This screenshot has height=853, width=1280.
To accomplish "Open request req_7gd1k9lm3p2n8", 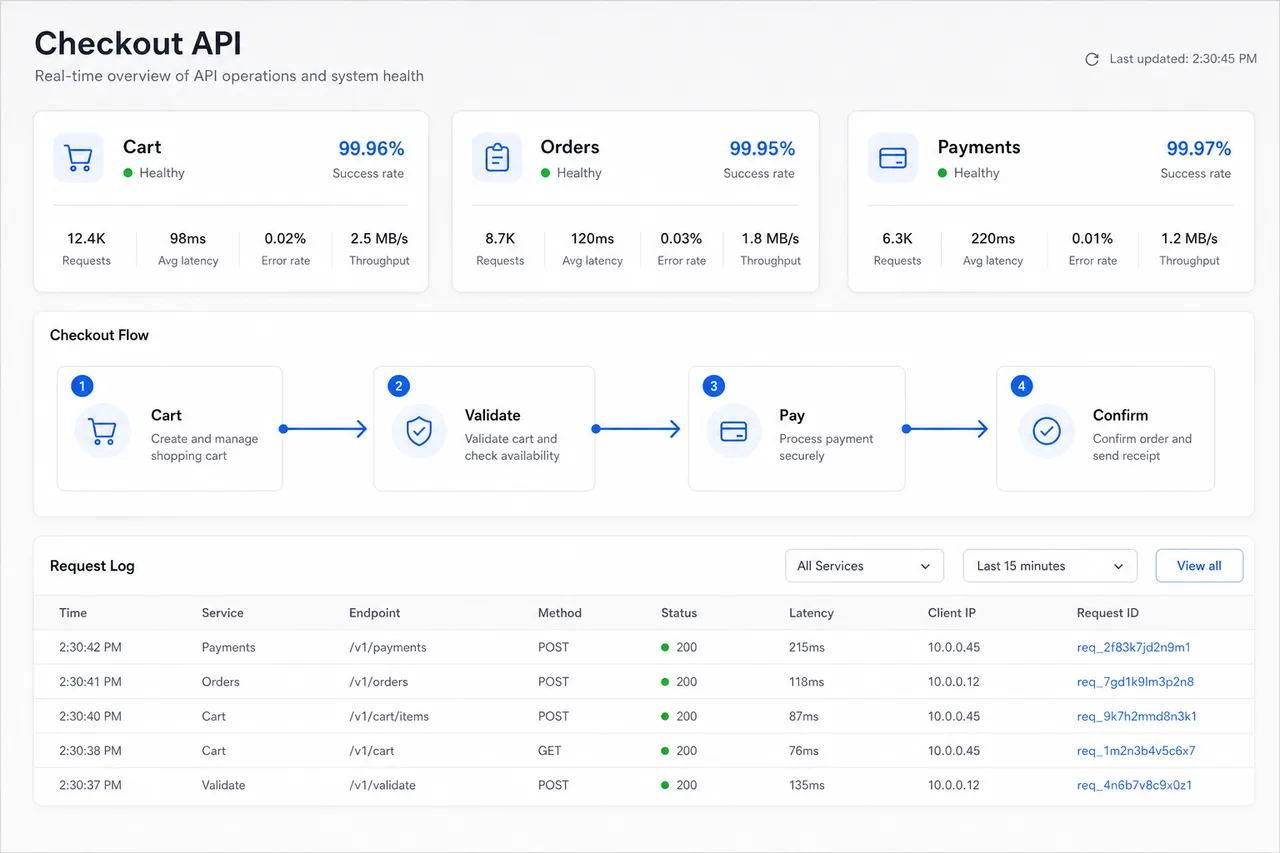I will [1135, 682].
